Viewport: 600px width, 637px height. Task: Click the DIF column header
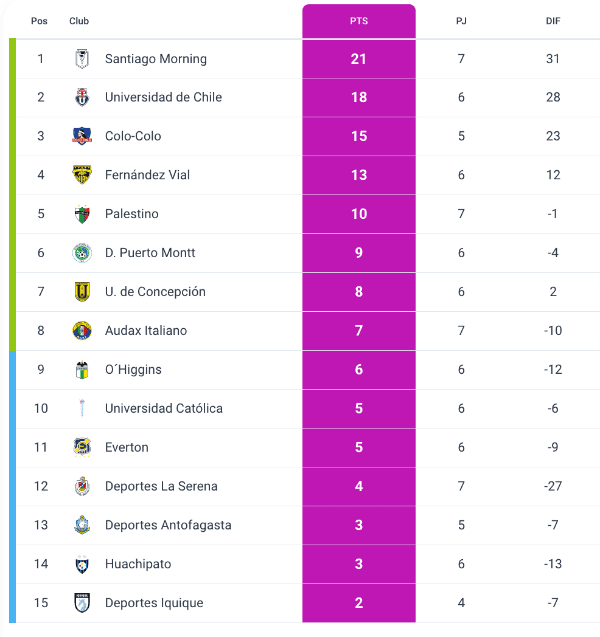pyautogui.click(x=553, y=21)
